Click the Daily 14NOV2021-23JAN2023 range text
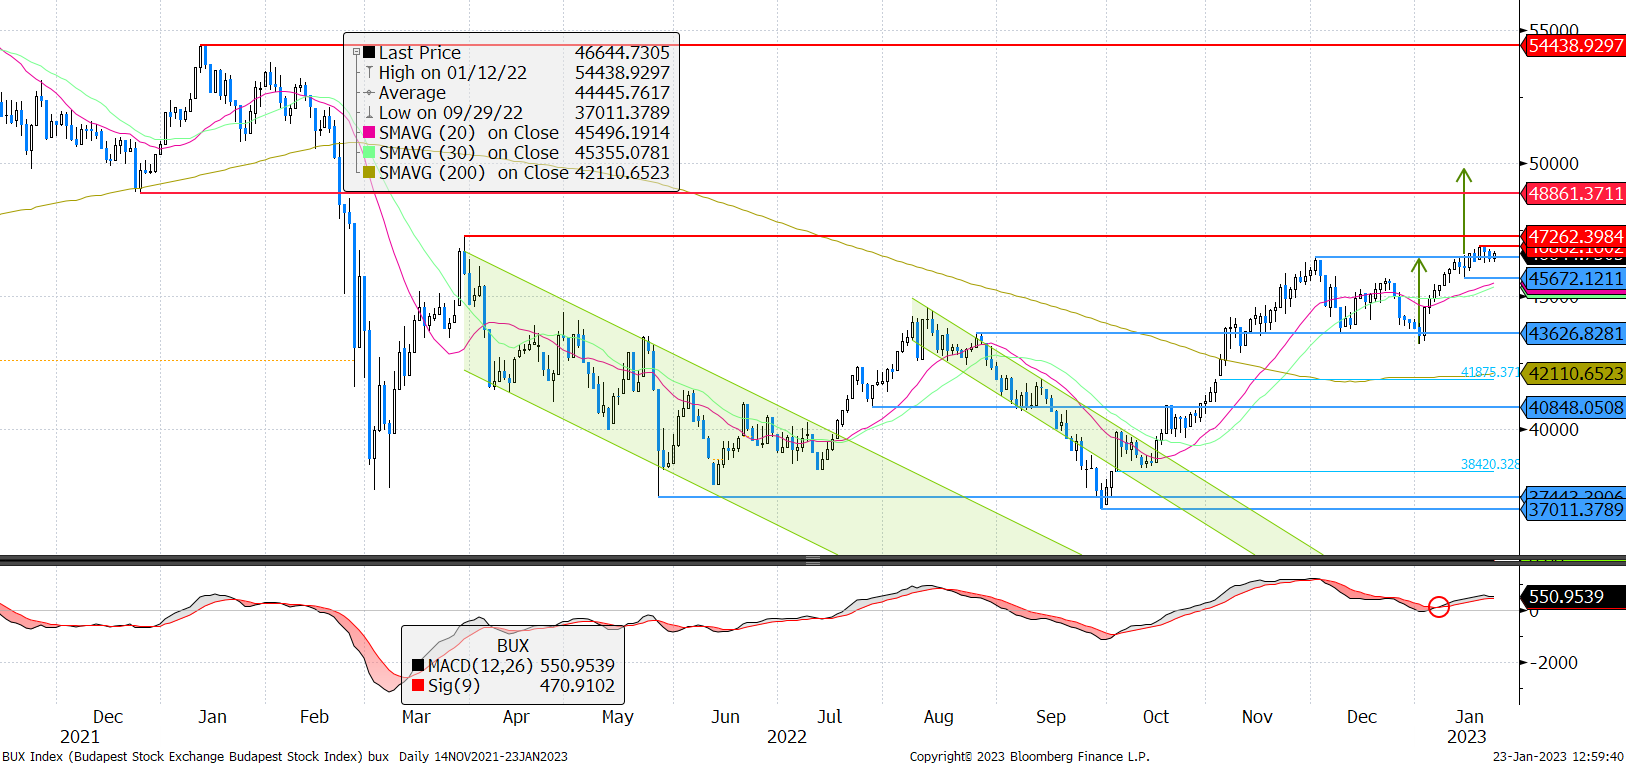Screen dimensions: 1626x765 483,756
